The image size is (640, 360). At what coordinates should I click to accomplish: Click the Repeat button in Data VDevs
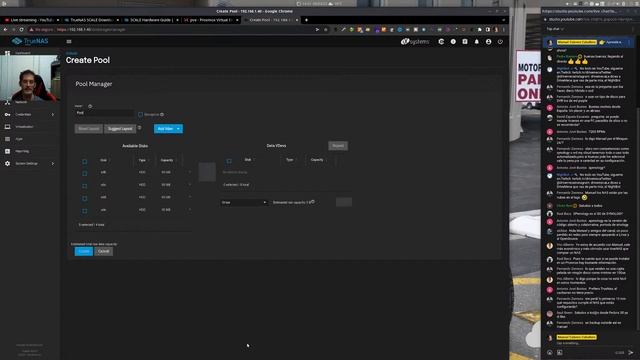(338, 146)
